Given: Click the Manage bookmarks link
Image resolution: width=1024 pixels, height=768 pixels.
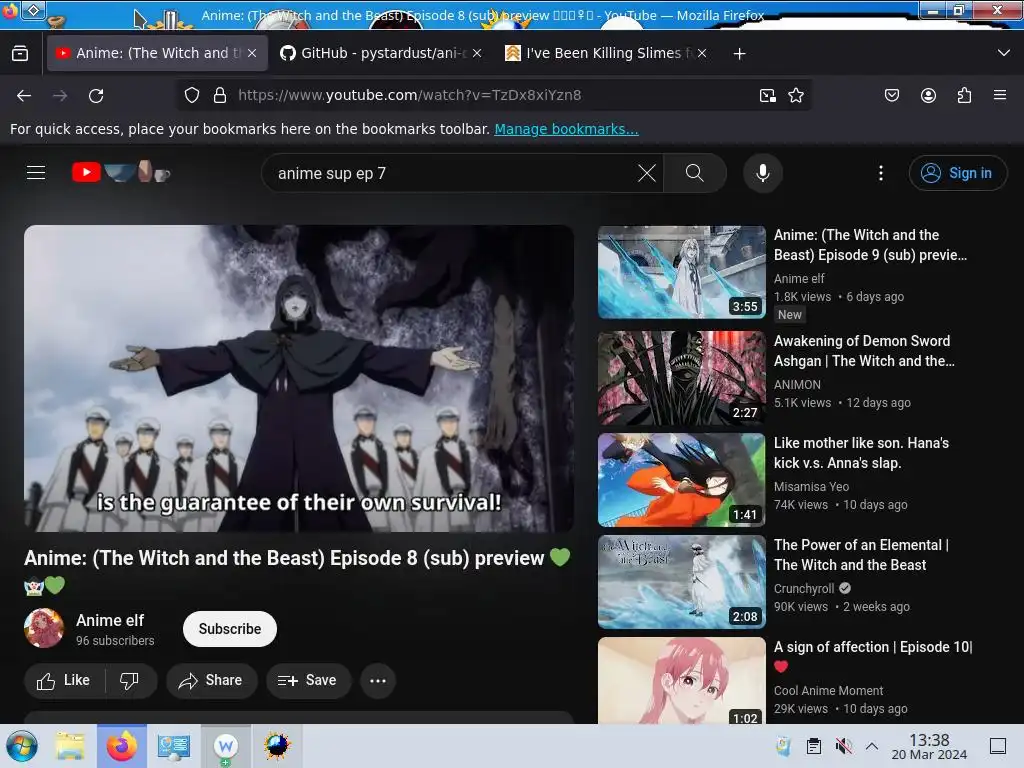Looking at the screenshot, I should click(x=566, y=129).
